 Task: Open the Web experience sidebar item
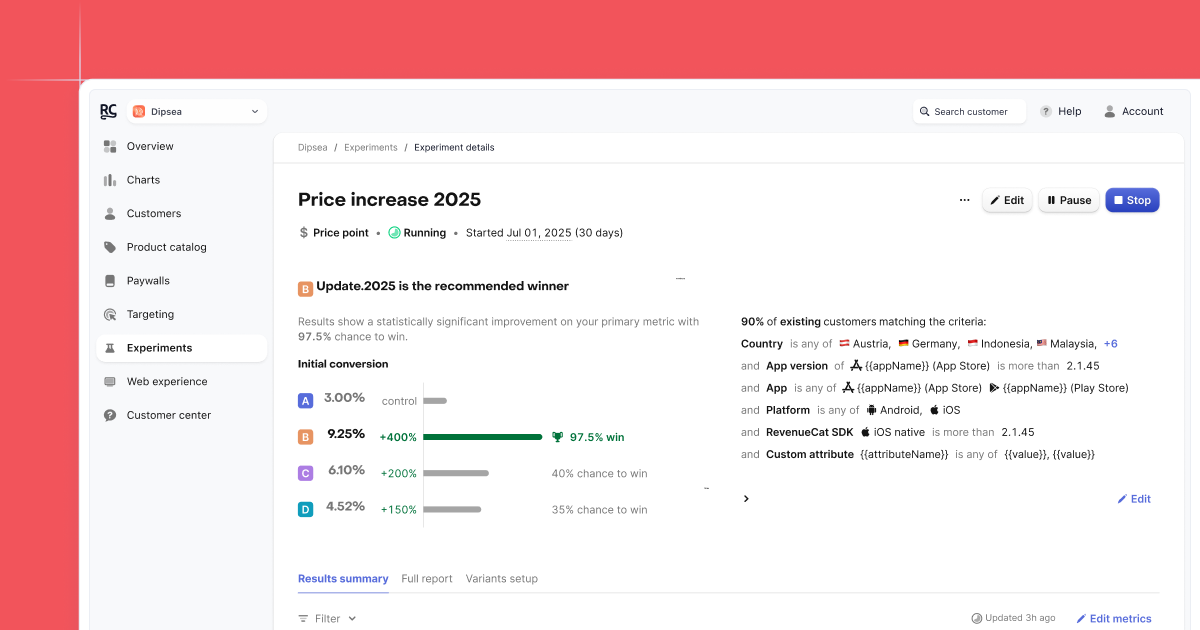point(167,382)
